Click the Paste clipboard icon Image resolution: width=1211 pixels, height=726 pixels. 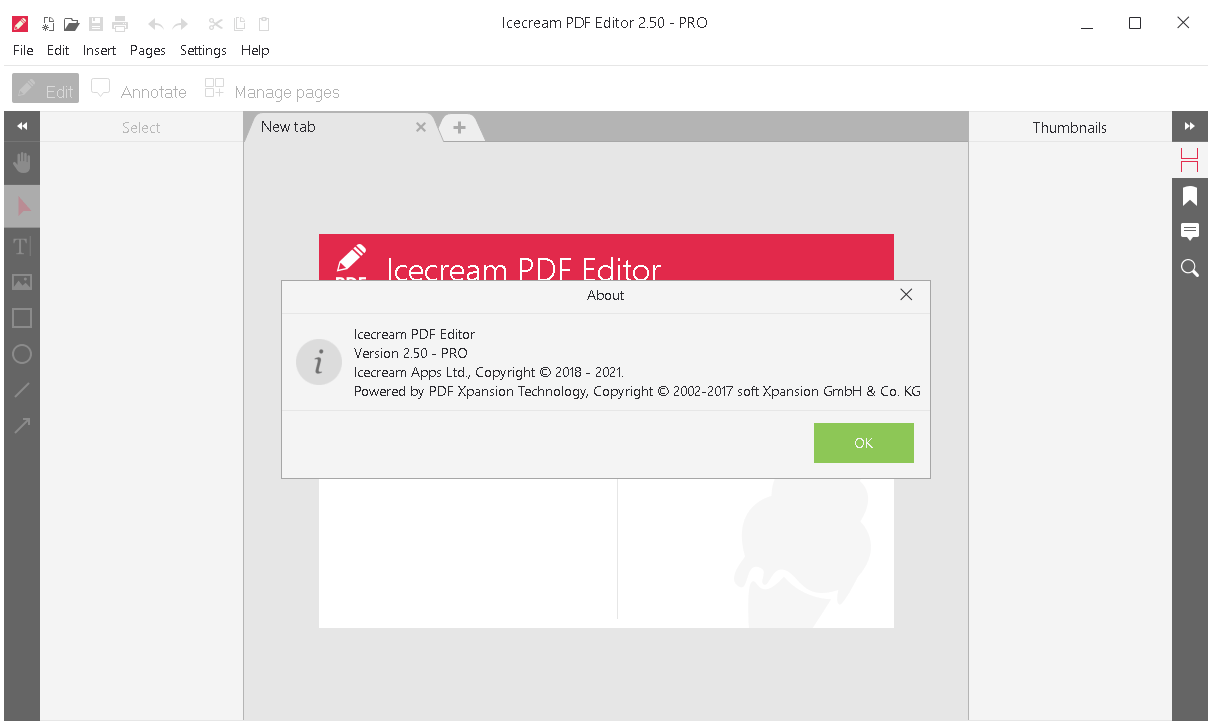pyautogui.click(x=264, y=24)
